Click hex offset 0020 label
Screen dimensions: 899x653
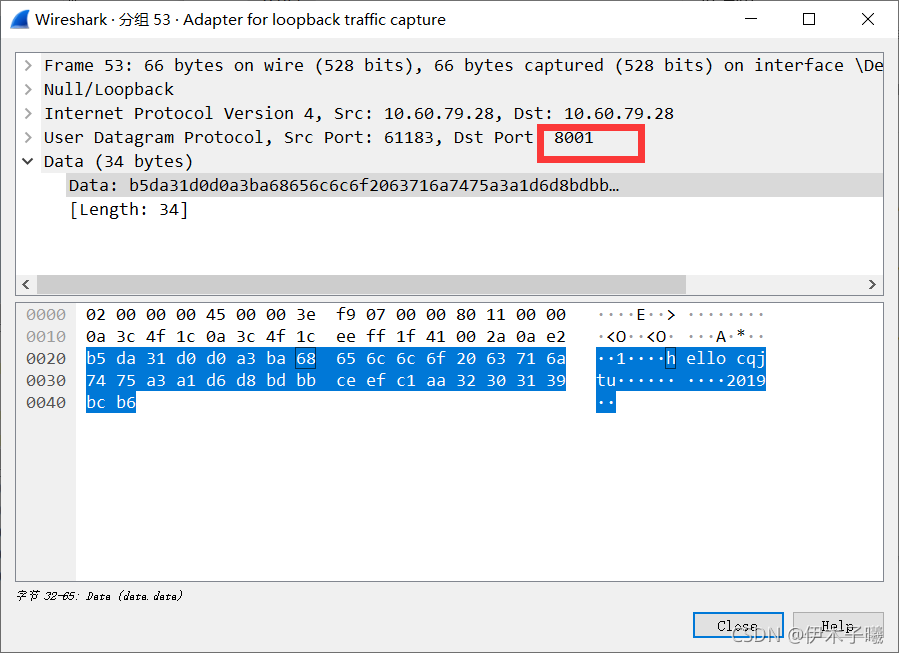[46, 359]
